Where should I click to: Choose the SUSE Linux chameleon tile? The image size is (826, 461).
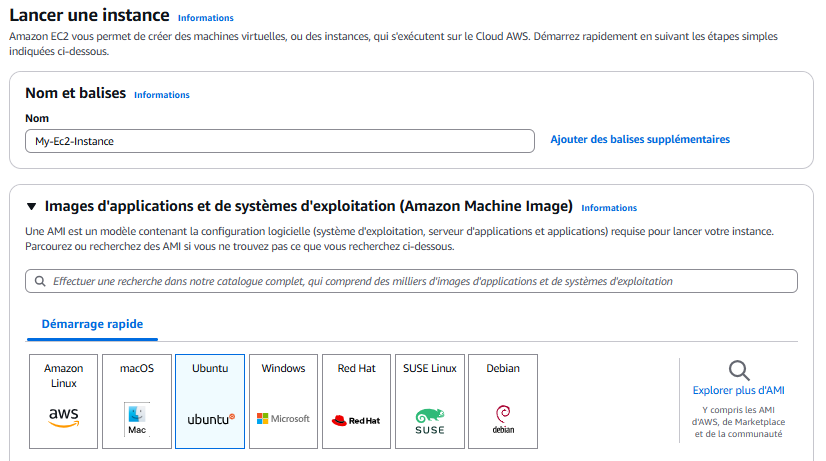[430, 401]
